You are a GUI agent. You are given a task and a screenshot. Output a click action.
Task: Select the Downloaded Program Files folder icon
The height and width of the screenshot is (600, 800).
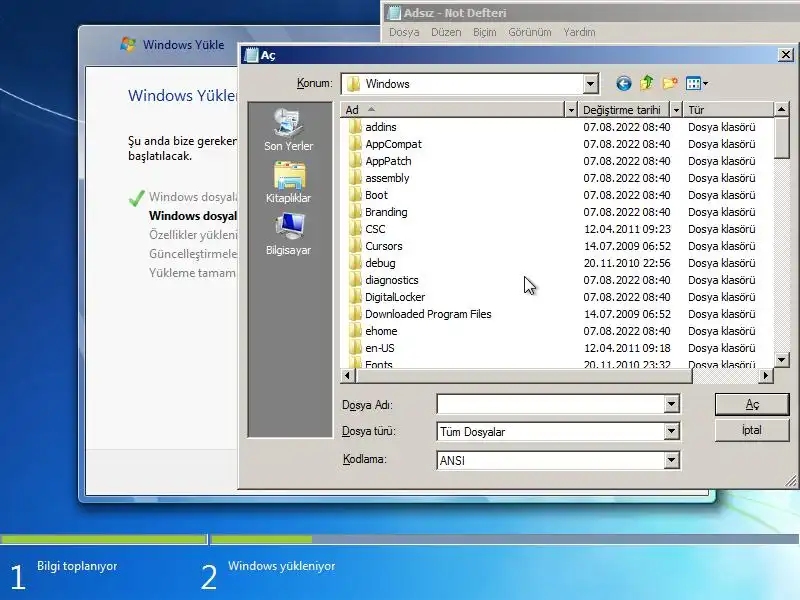[x=355, y=314]
